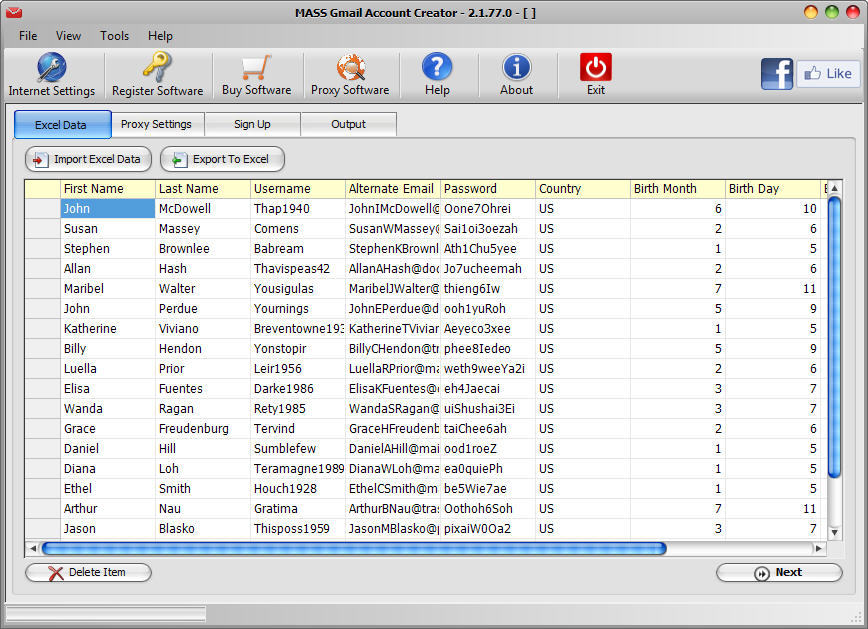Select username cell "Gratima"
Screen dimensions: 868x629
298,508
